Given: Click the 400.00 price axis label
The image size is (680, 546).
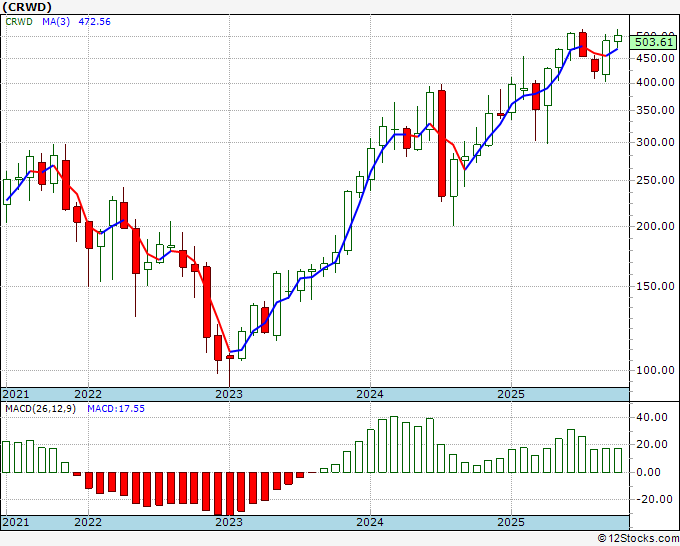Looking at the screenshot, I should coord(657,82).
